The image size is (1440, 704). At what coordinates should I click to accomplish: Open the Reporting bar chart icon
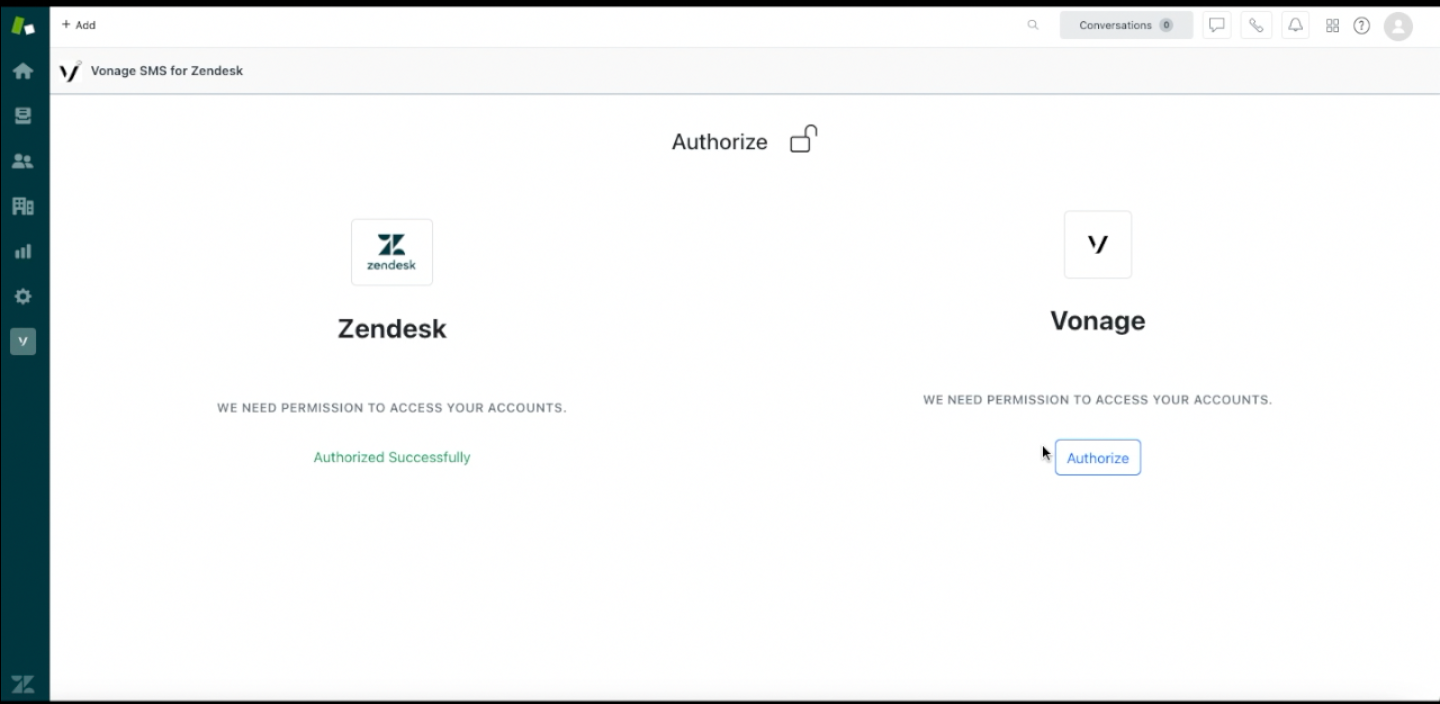click(x=23, y=251)
